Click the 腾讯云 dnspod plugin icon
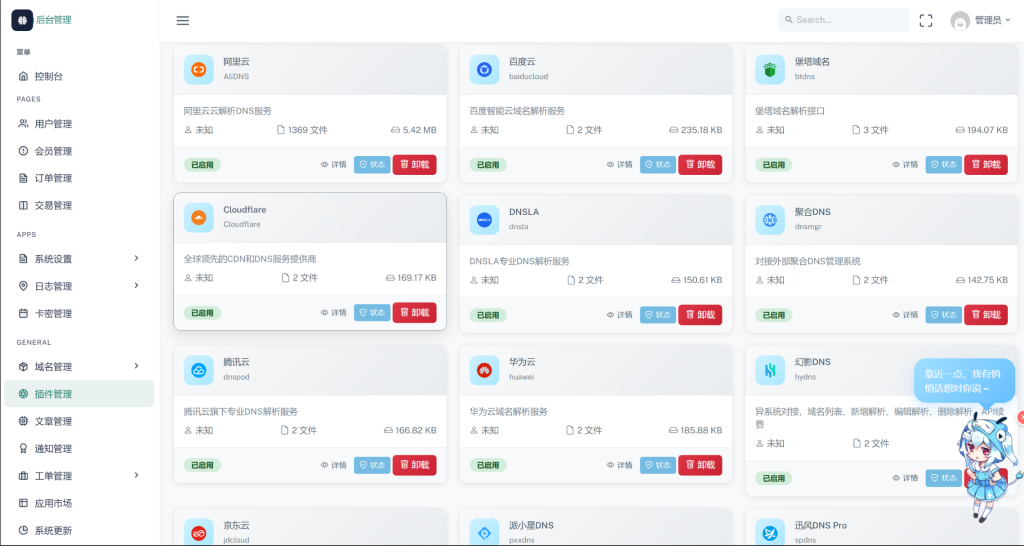Viewport: 1024px width, 546px height. (199, 370)
